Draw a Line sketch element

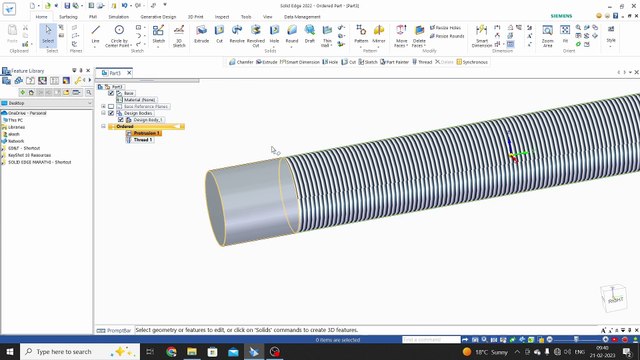[x=96, y=34]
